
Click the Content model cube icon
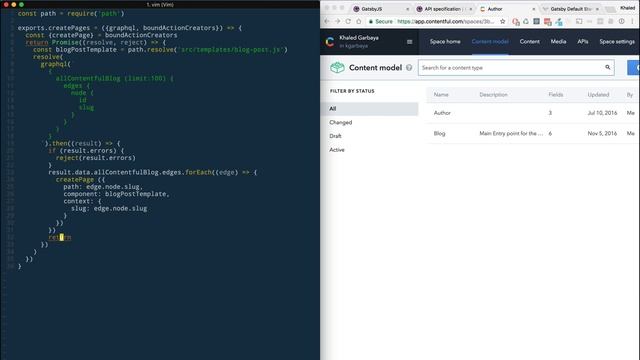tap(337, 67)
